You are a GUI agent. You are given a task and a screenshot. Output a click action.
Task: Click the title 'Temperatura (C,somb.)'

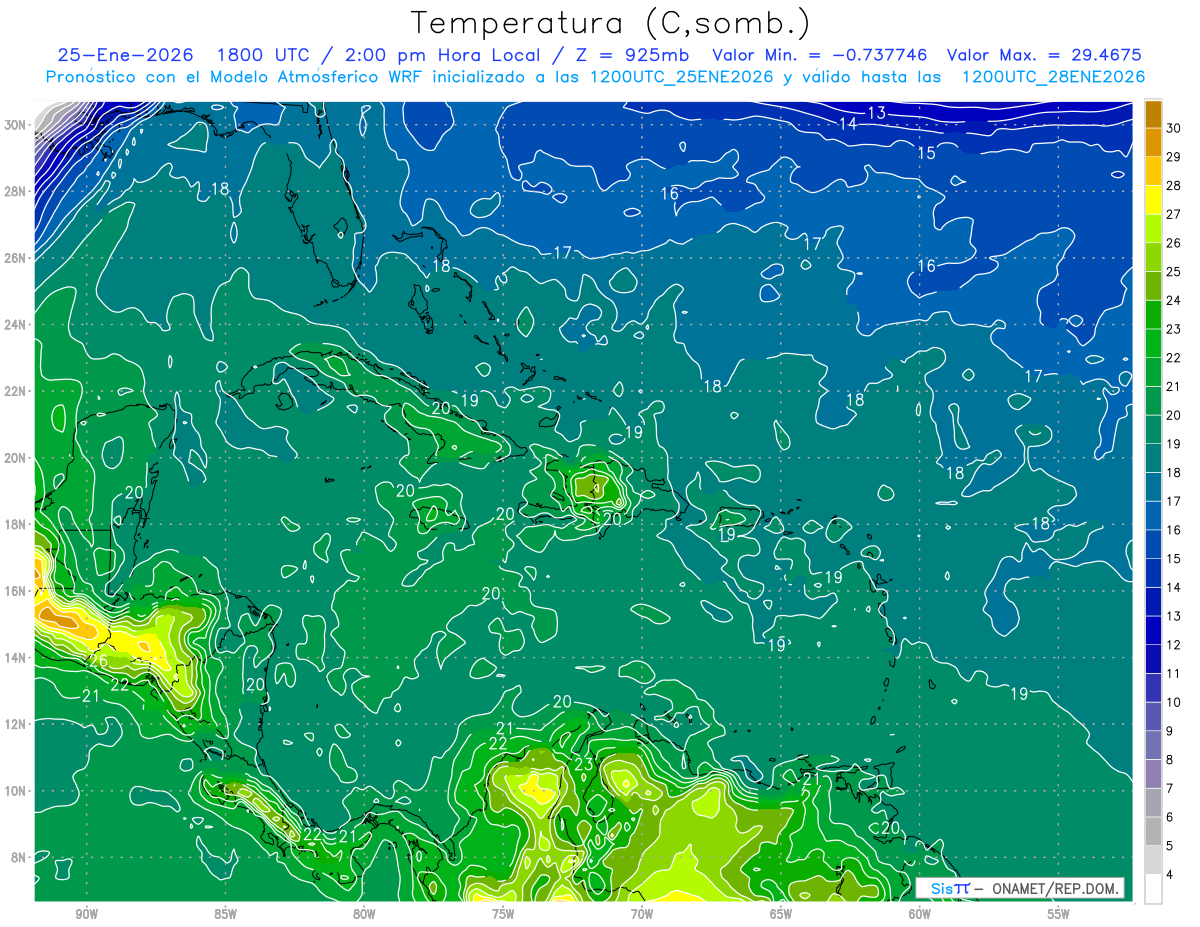tap(611, 22)
